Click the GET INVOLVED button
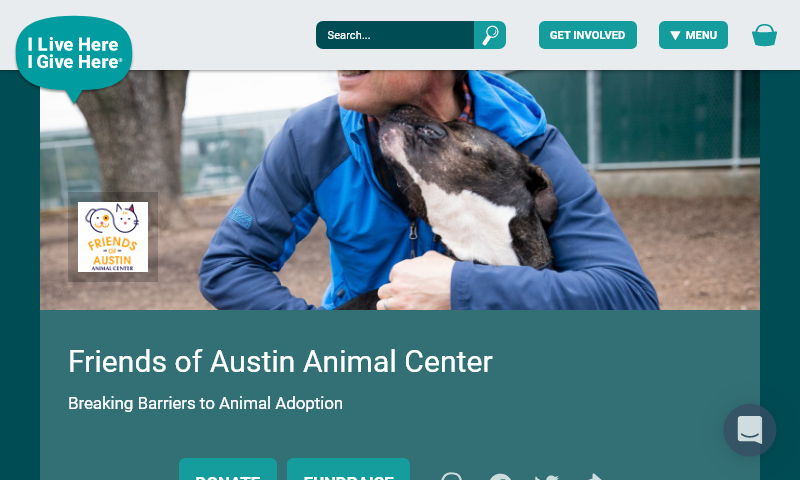Image resolution: width=800 pixels, height=480 pixels. (x=588, y=35)
